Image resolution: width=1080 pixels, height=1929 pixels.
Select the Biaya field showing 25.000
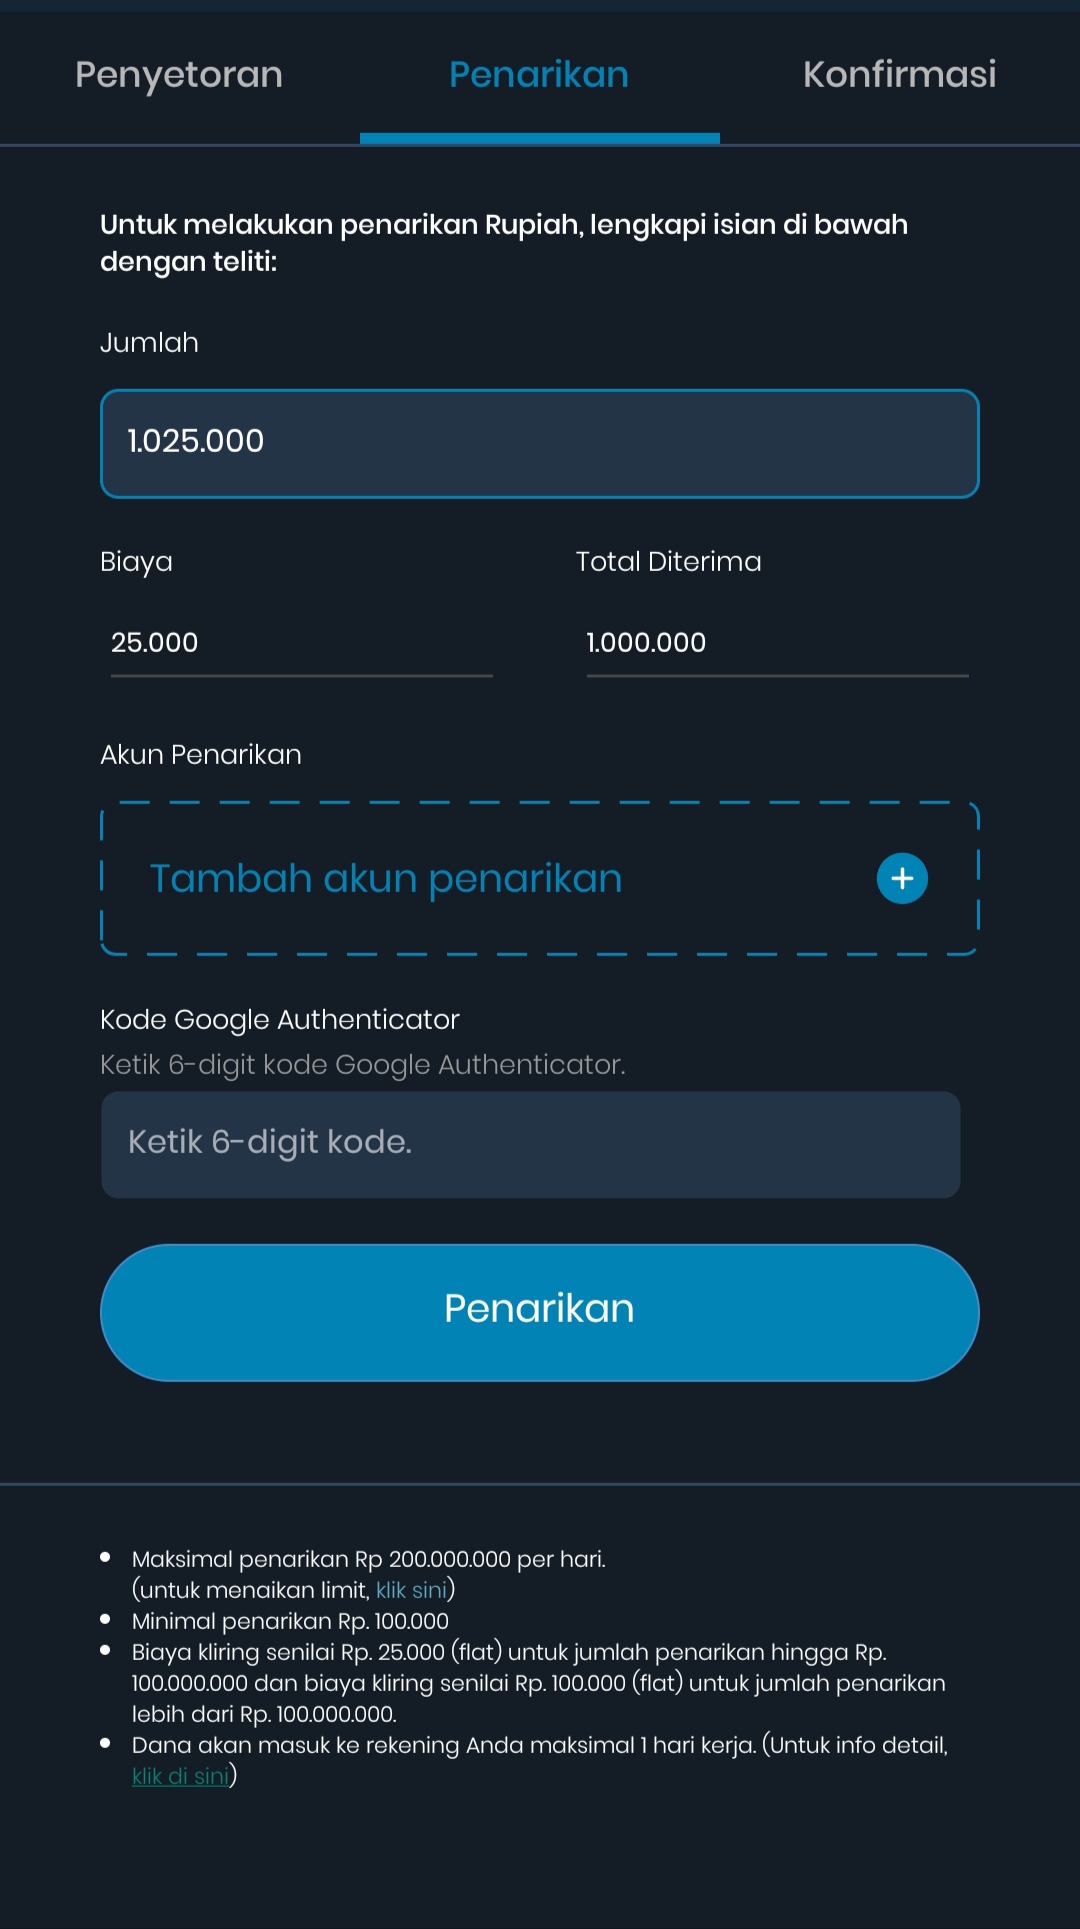pos(300,643)
